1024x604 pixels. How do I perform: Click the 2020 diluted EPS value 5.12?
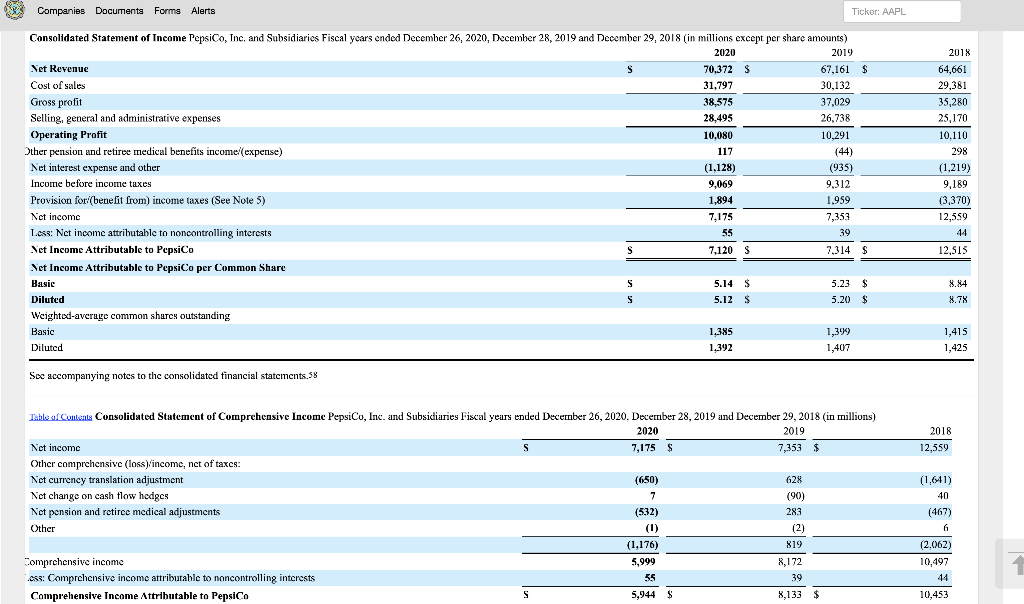[x=723, y=300]
